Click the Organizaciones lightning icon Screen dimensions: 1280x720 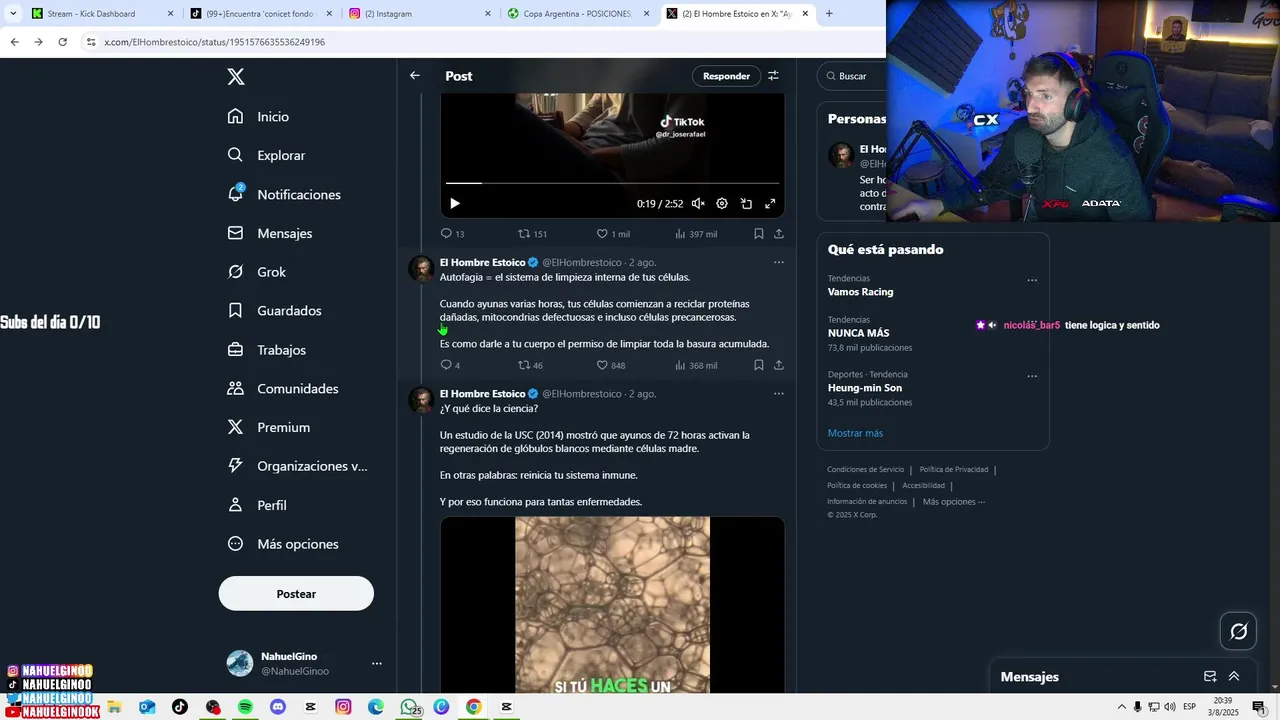(x=235, y=466)
